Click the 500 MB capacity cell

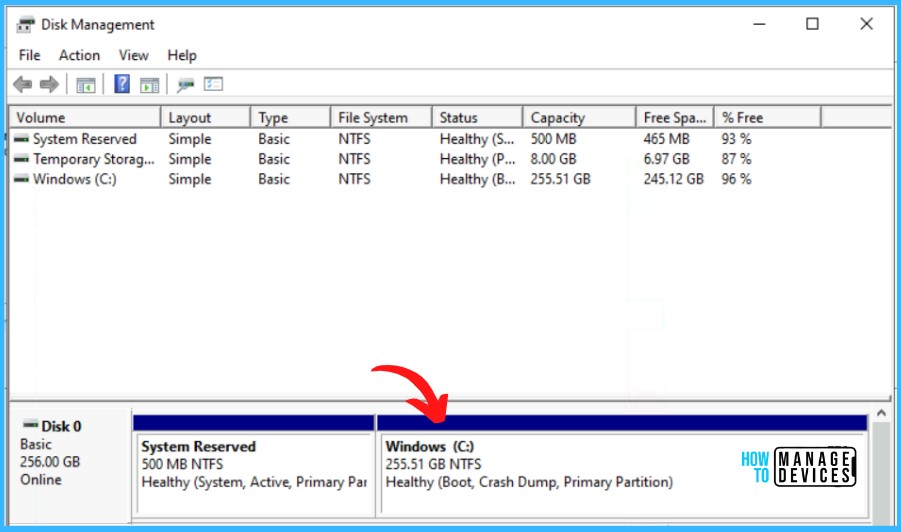553,139
